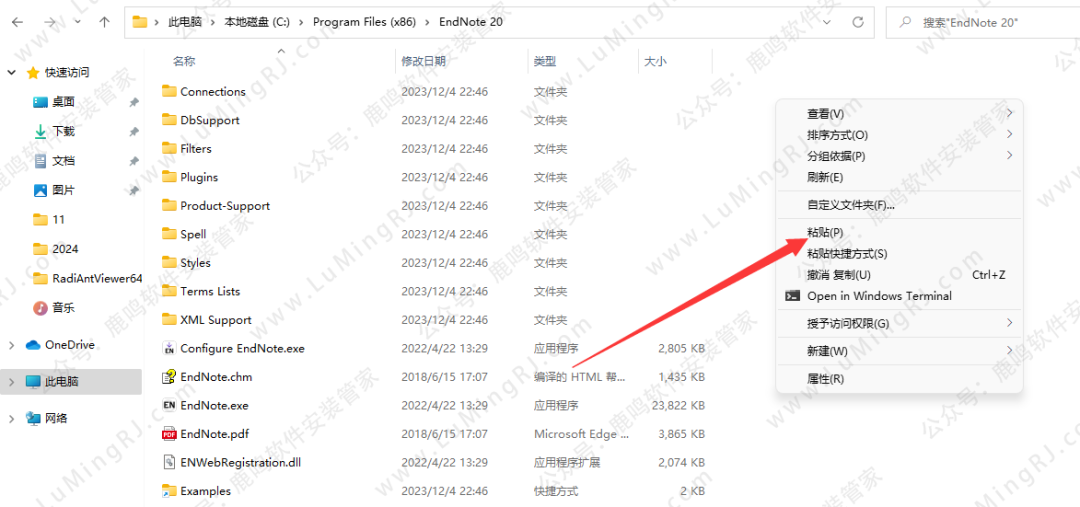Select the Styles folder icon

click(x=169, y=262)
